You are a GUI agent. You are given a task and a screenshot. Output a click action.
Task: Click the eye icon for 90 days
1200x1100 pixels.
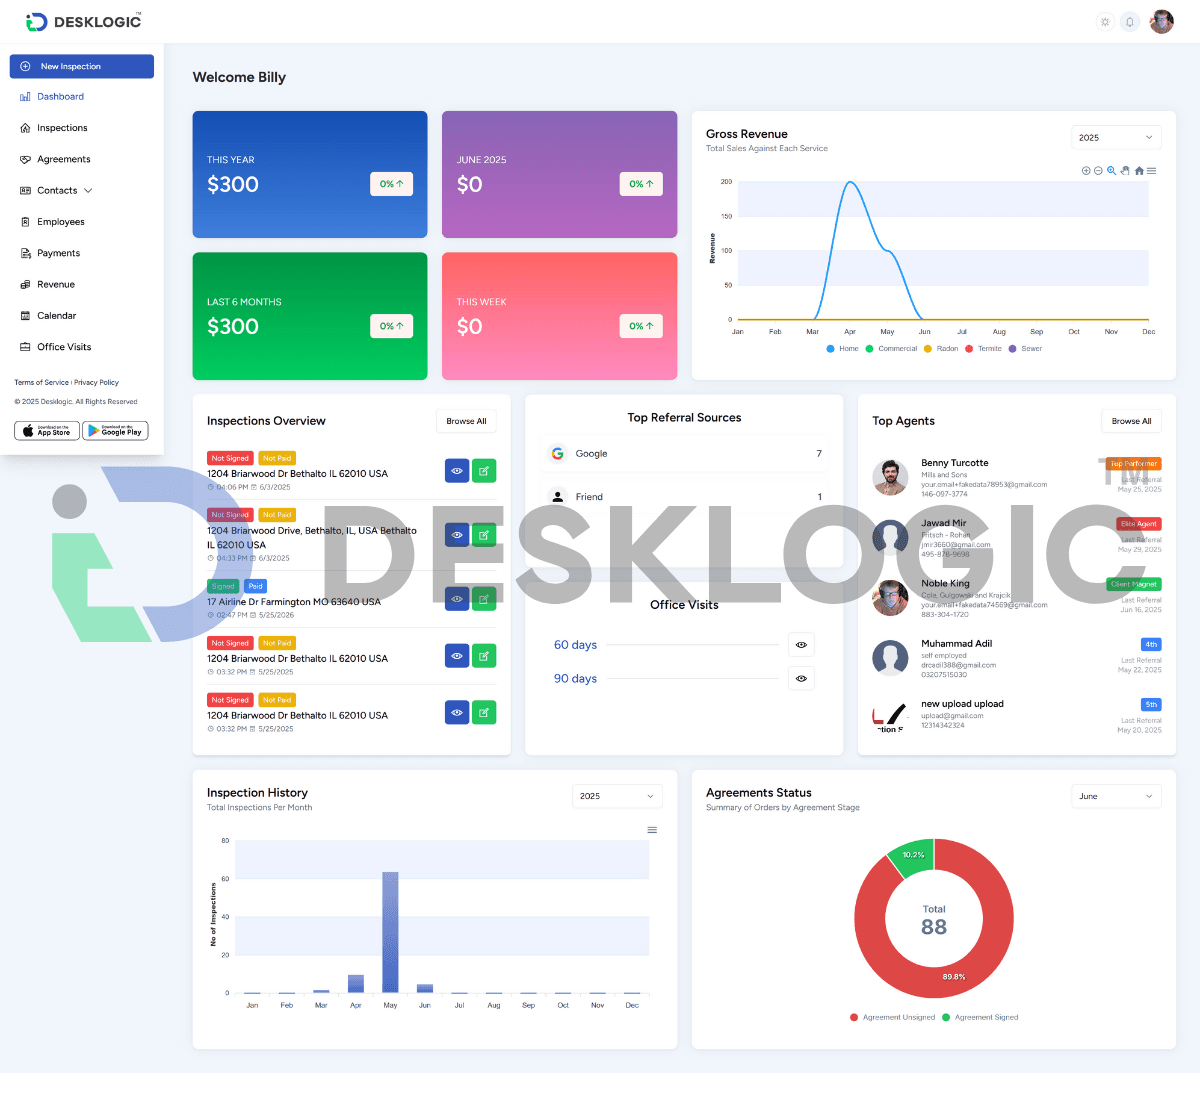[801, 678]
